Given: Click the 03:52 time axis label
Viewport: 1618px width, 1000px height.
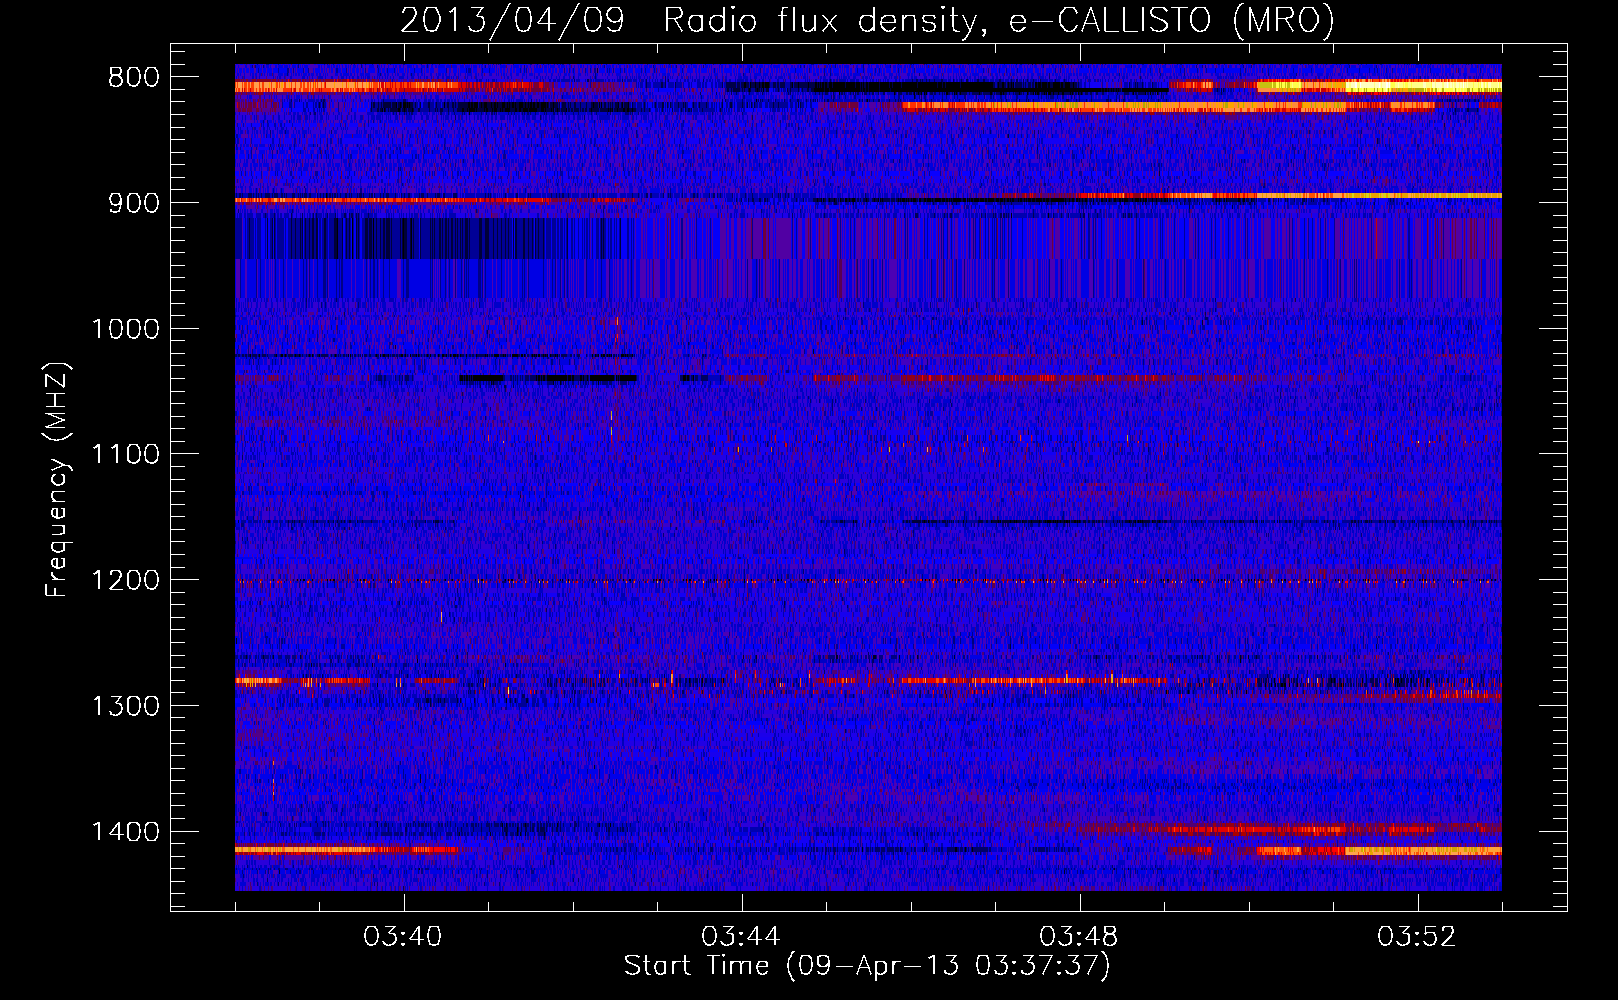Looking at the screenshot, I should pos(1417,937).
